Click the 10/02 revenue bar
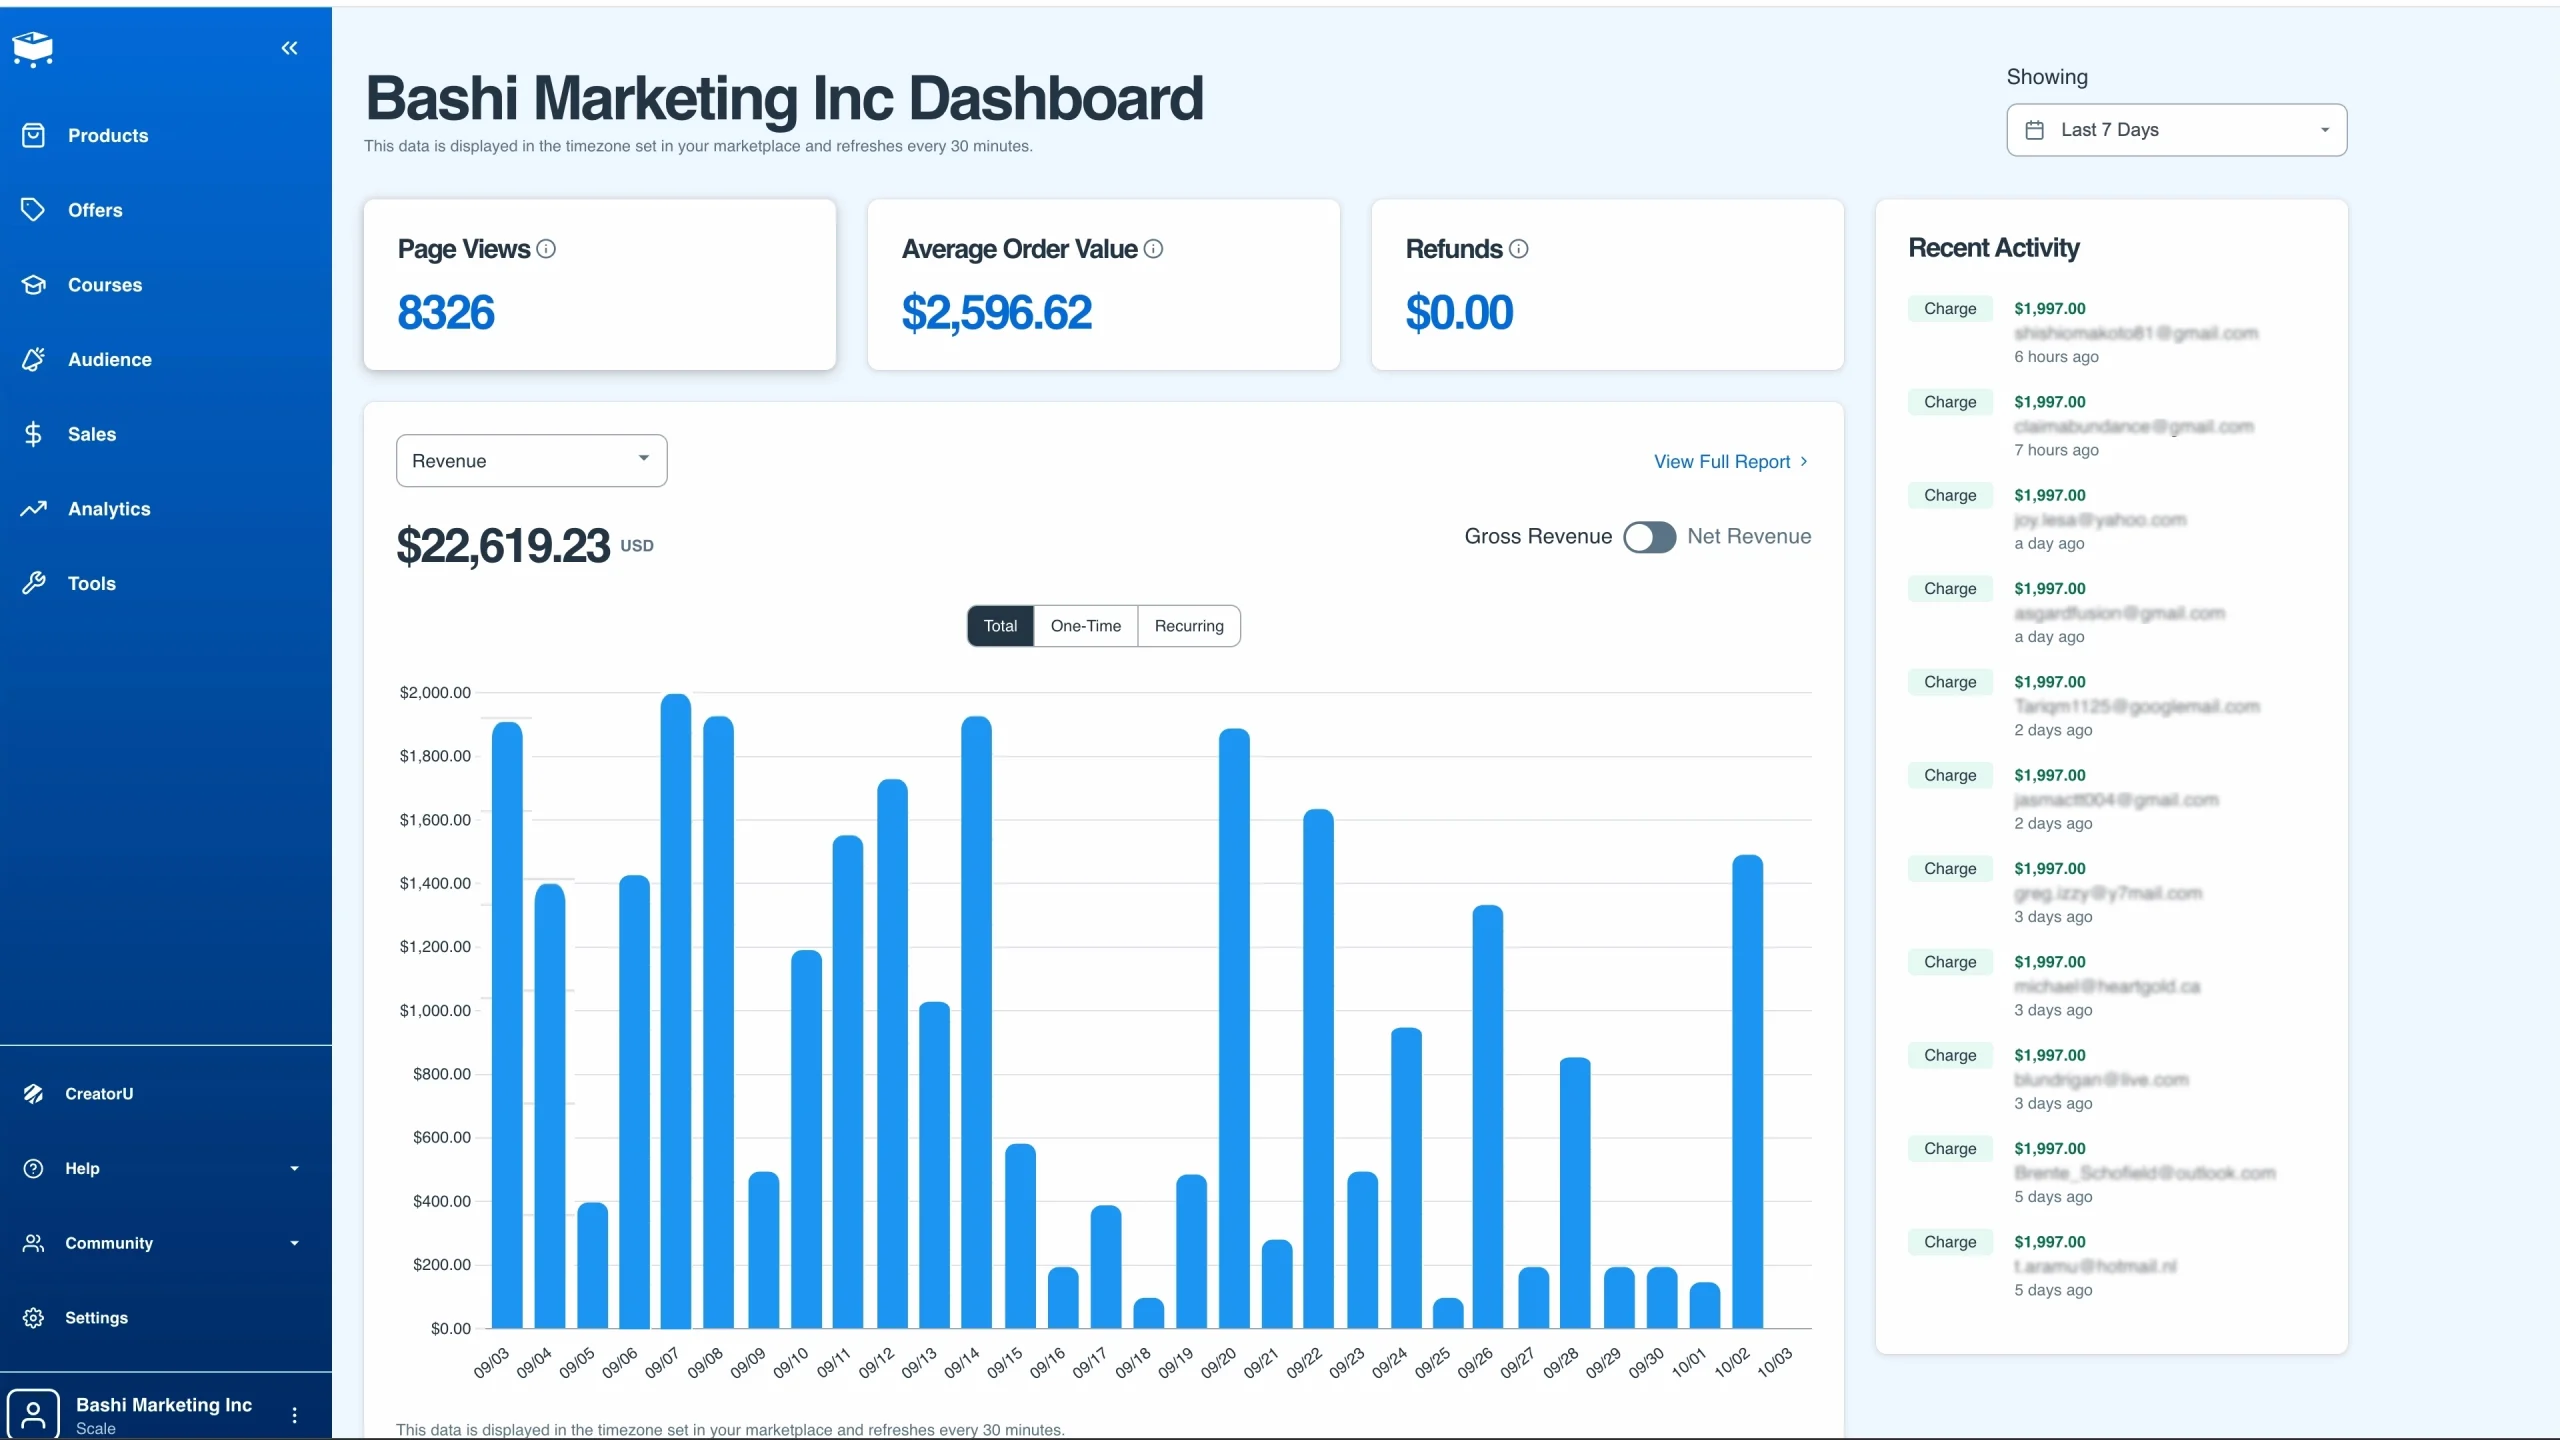The width and height of the screenshot is (2560, 1440). tap(1748, 1092)
